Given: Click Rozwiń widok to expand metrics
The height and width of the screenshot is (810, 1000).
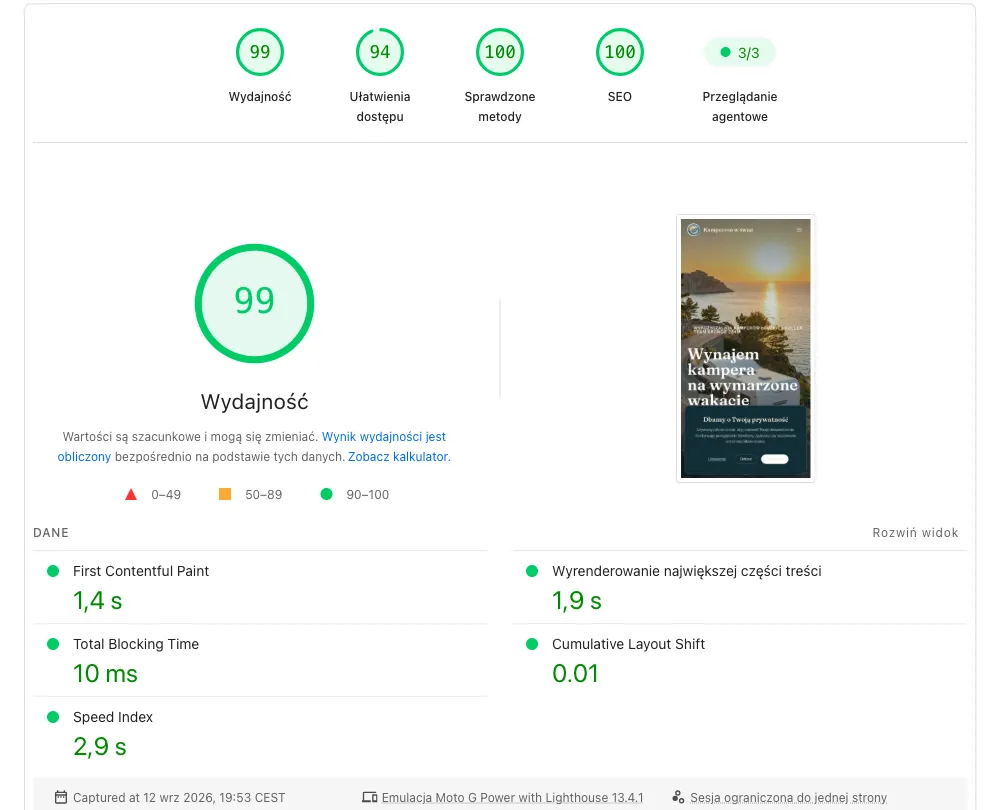Looking at the screenshot, I should coord(915,533).
